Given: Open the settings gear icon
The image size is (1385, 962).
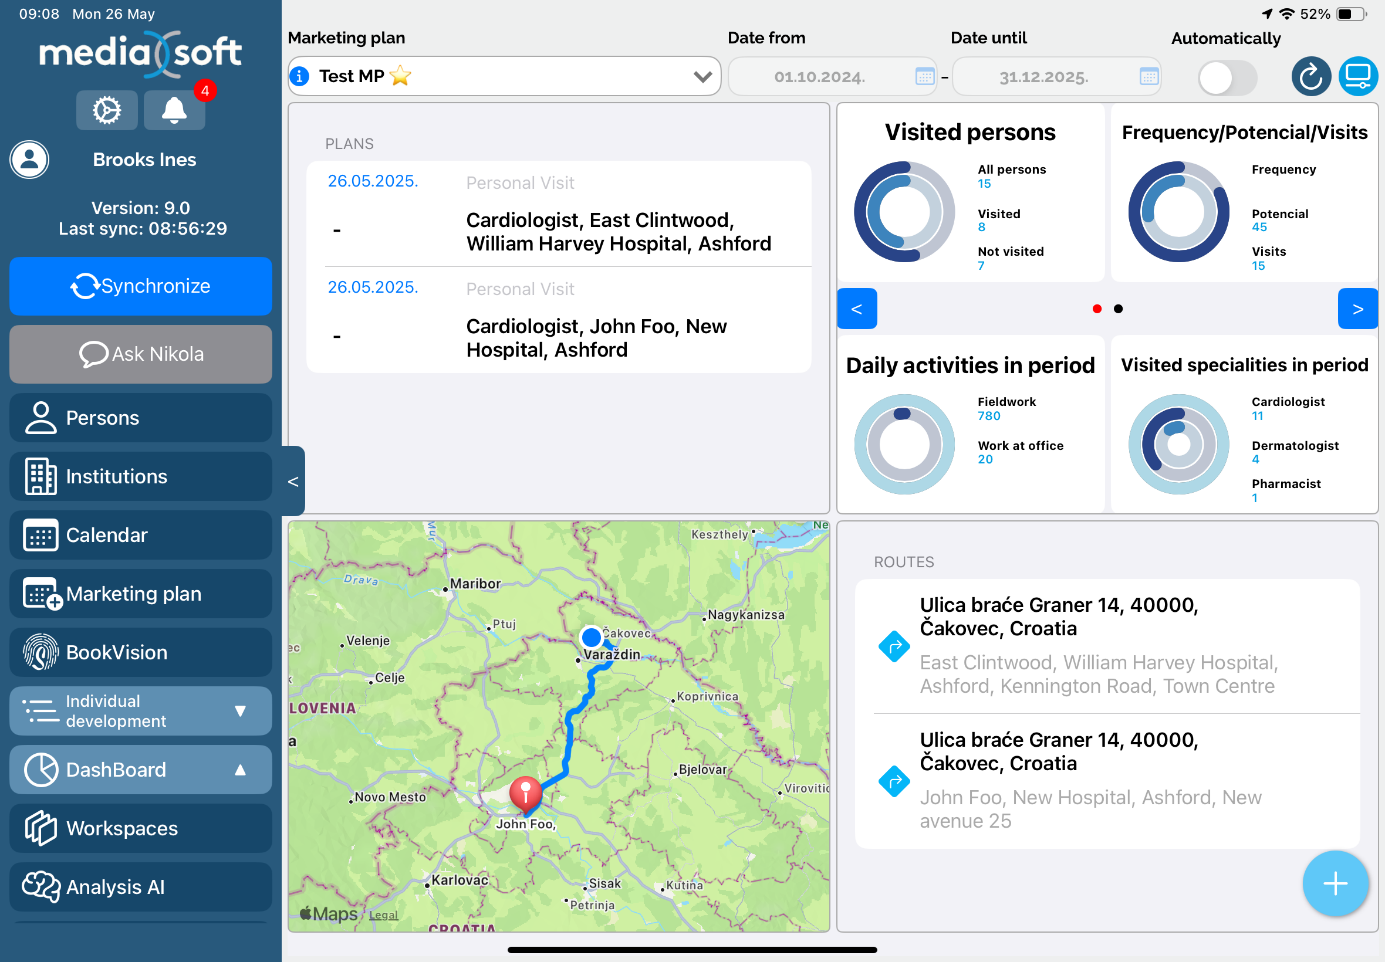Looking at the screenshot, I should (x=107, y=110).
